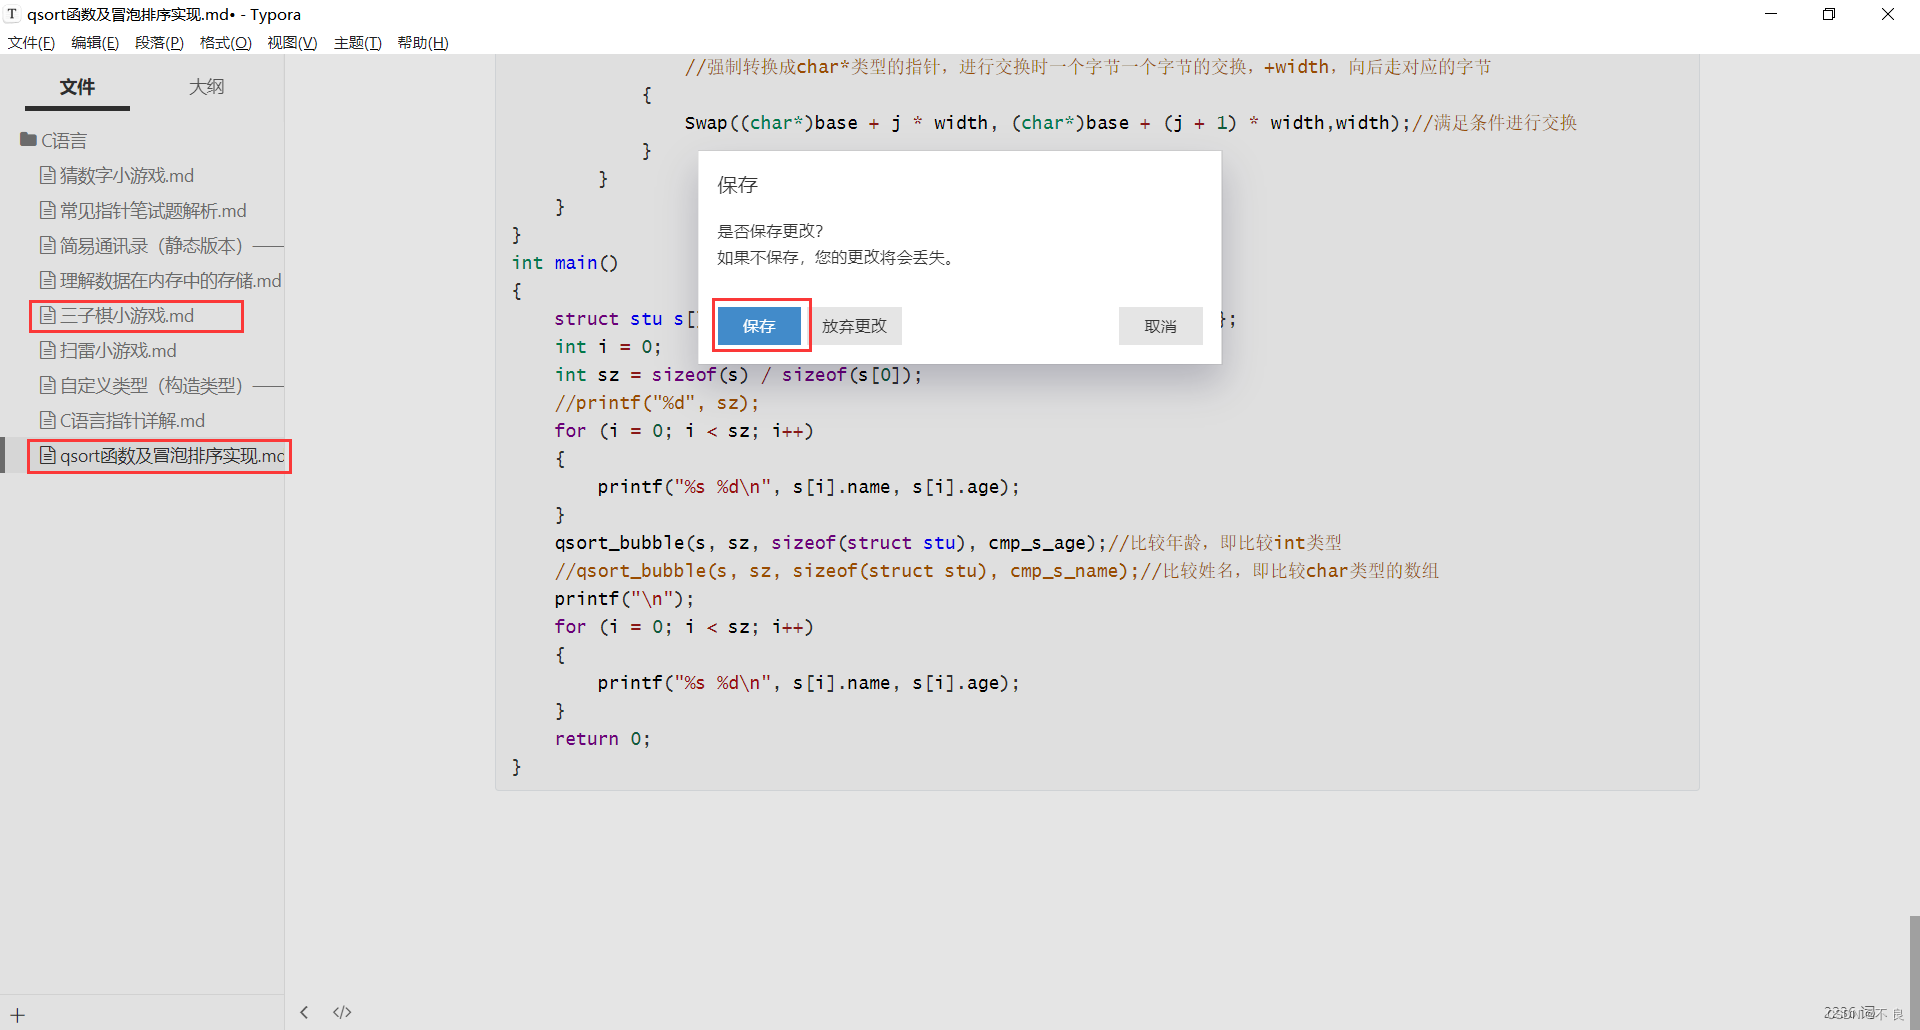Click the 'return 0;' code line
This screenshot has width=1920, height=1030.
(602, 739)
